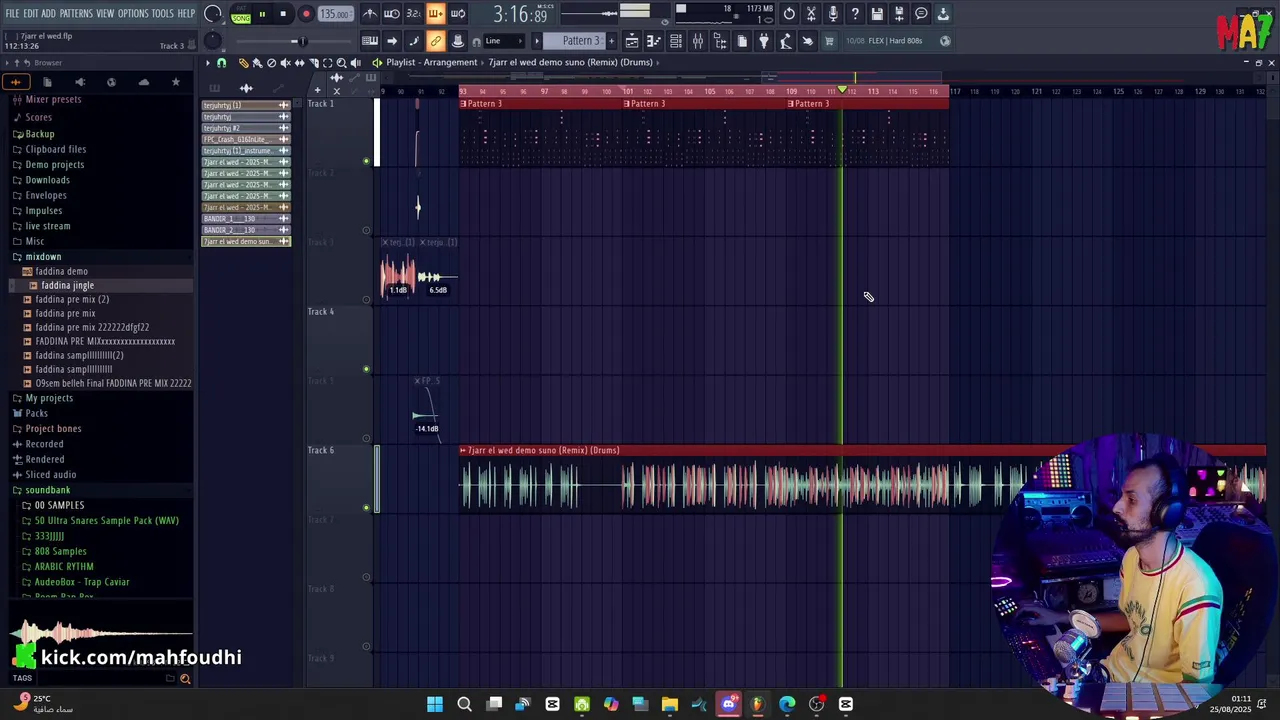Select the Delete tool in Playlist
This screenshot has height=720, width=1280.
pos(271,62)
